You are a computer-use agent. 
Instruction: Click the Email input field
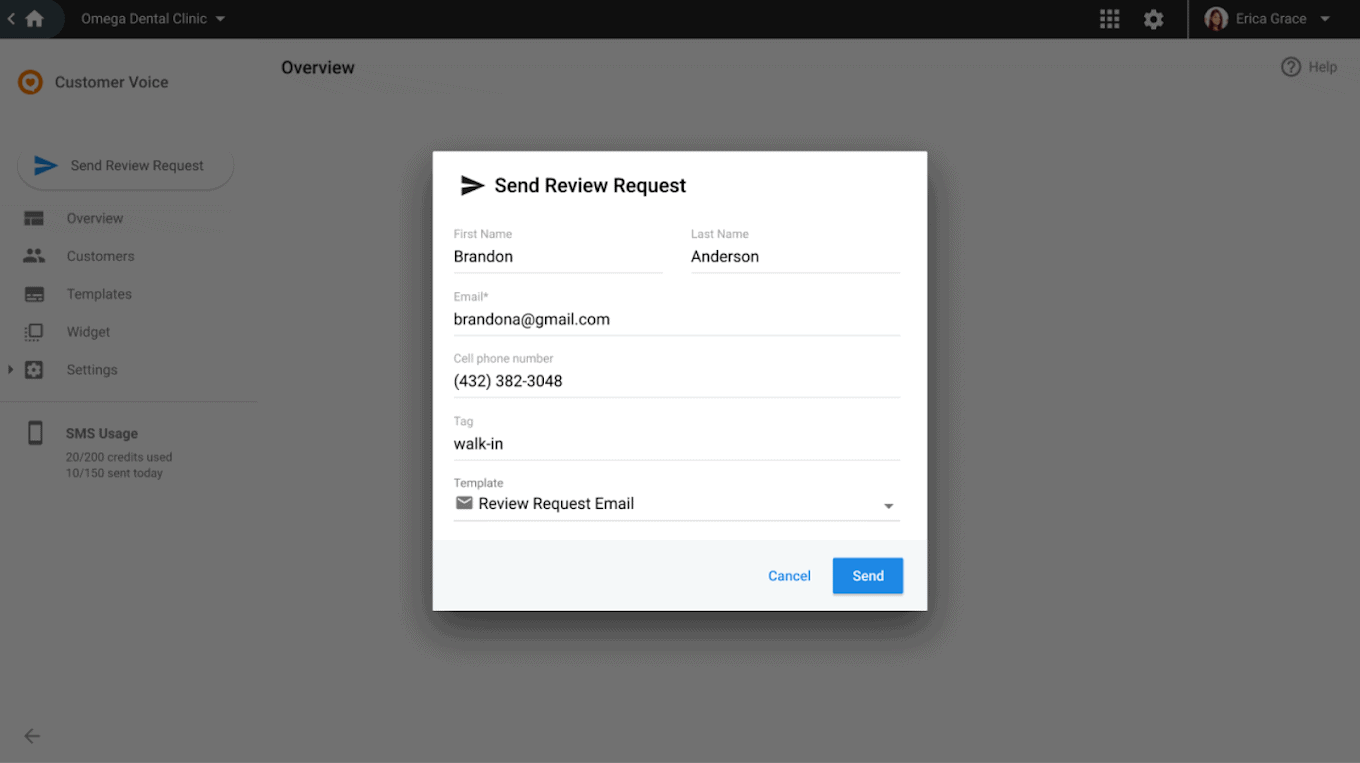point(676,320)
